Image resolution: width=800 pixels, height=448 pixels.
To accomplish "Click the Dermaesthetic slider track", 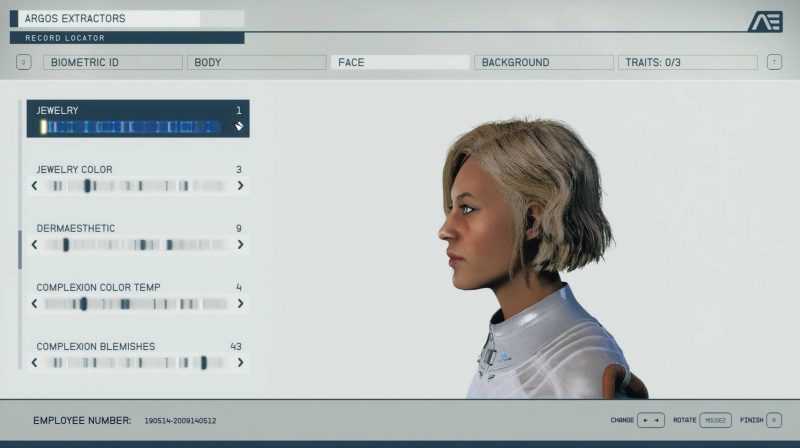I will coord(136,245).
